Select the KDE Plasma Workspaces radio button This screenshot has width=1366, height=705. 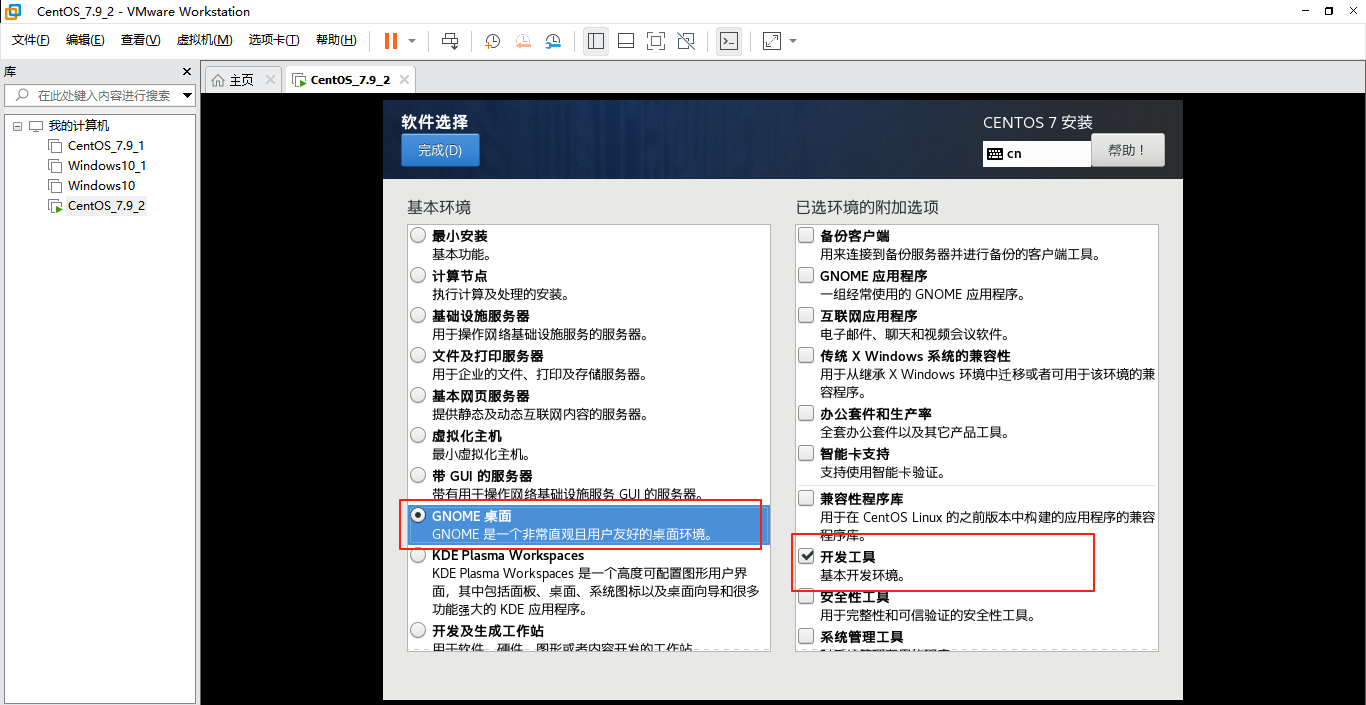(x=418, y=555)
